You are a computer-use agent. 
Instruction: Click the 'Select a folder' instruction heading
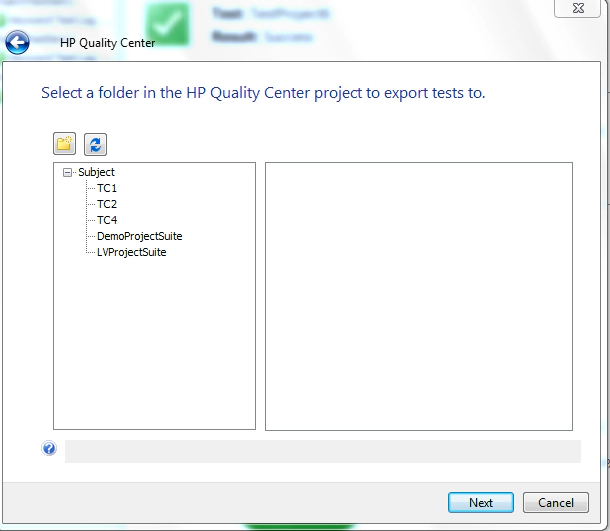[x=263, y=93]
